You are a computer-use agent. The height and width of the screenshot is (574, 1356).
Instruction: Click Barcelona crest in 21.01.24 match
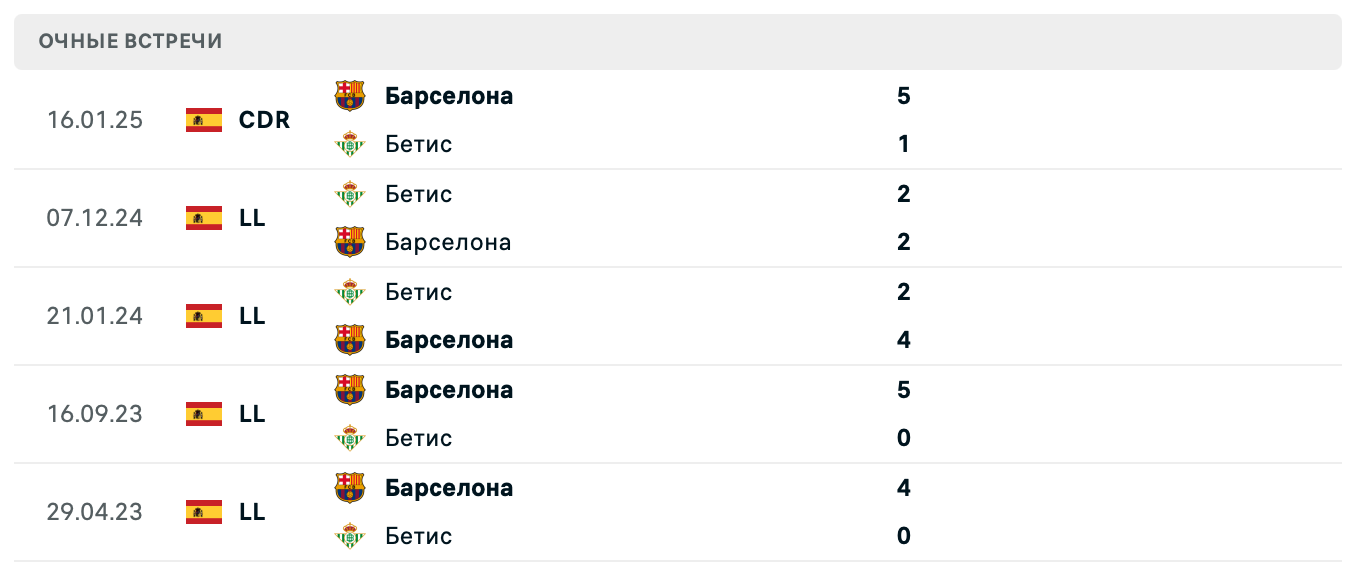click(350, 340)
